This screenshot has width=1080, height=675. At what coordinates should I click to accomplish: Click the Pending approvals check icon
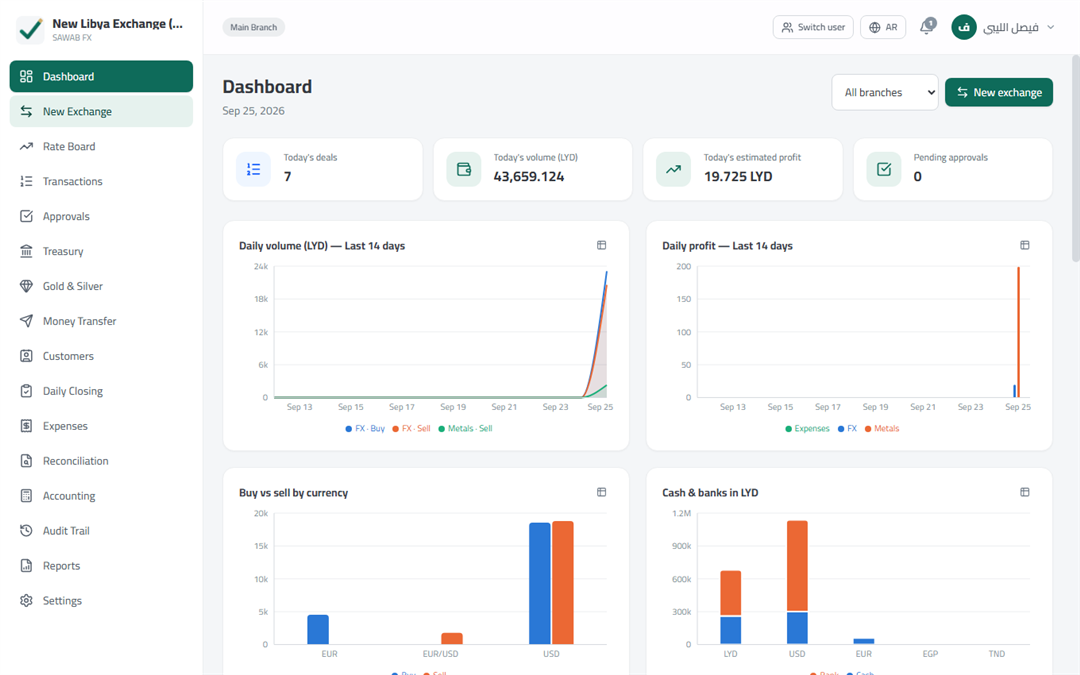click(884, 169)
